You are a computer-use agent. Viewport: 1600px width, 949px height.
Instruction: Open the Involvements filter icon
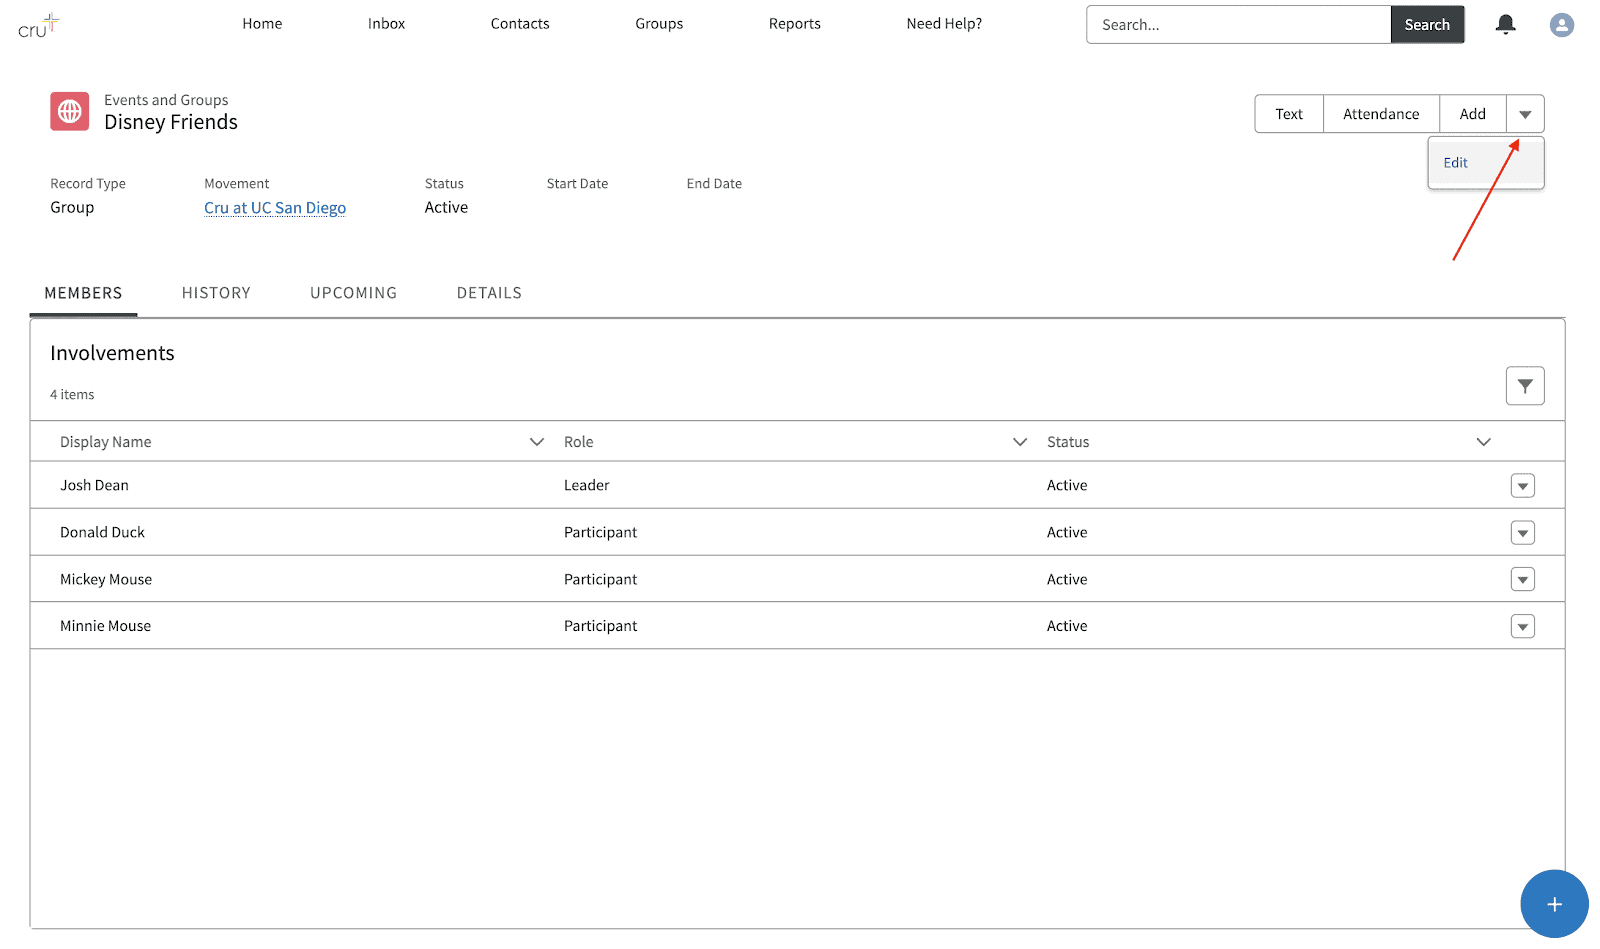pos(1524,386)
